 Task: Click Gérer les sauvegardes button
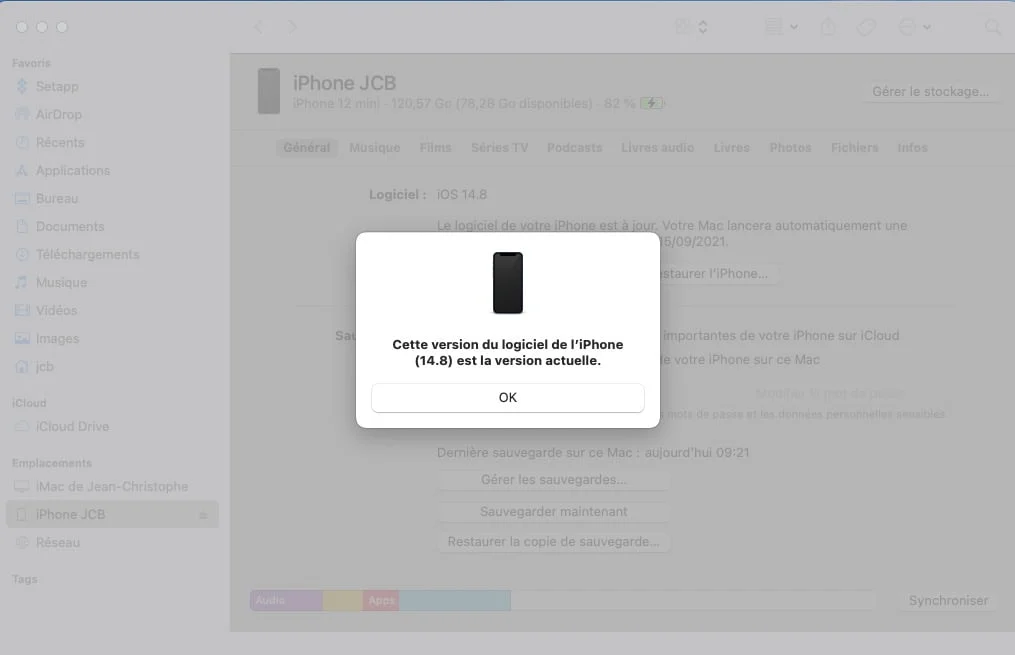point(553,480)
